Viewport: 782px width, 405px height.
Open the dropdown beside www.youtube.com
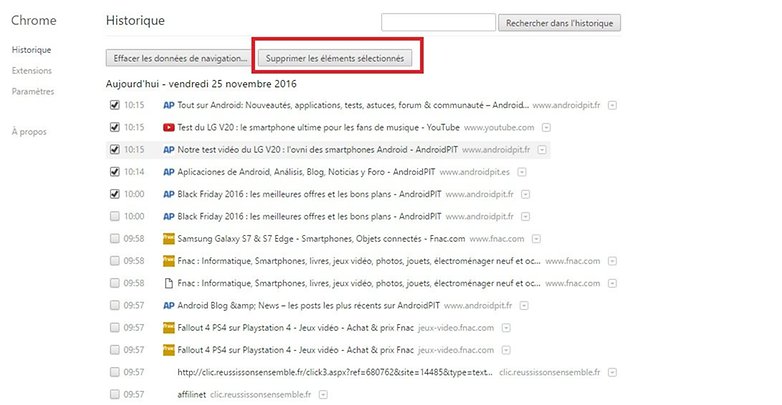point(546,128)
